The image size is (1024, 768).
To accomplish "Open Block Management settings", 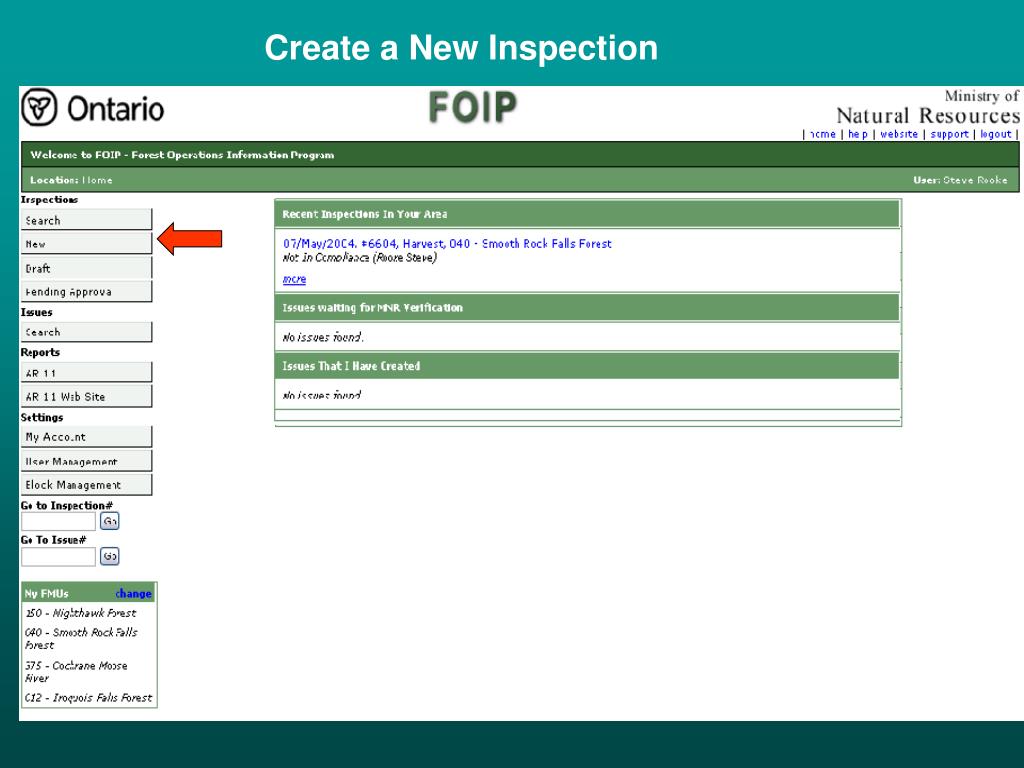I will coord(86,485).
